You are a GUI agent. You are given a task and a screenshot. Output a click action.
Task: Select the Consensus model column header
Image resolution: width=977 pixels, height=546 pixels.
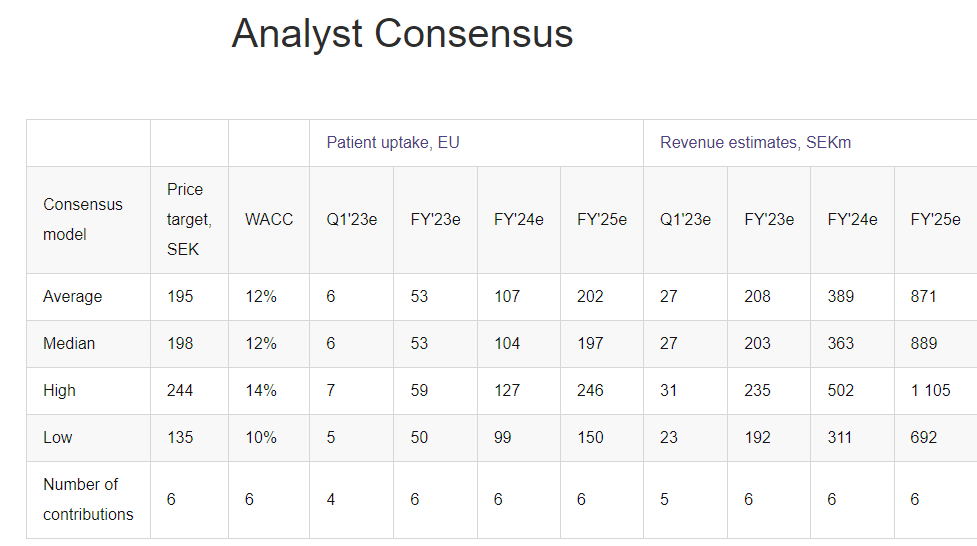[x=83, y=219]
